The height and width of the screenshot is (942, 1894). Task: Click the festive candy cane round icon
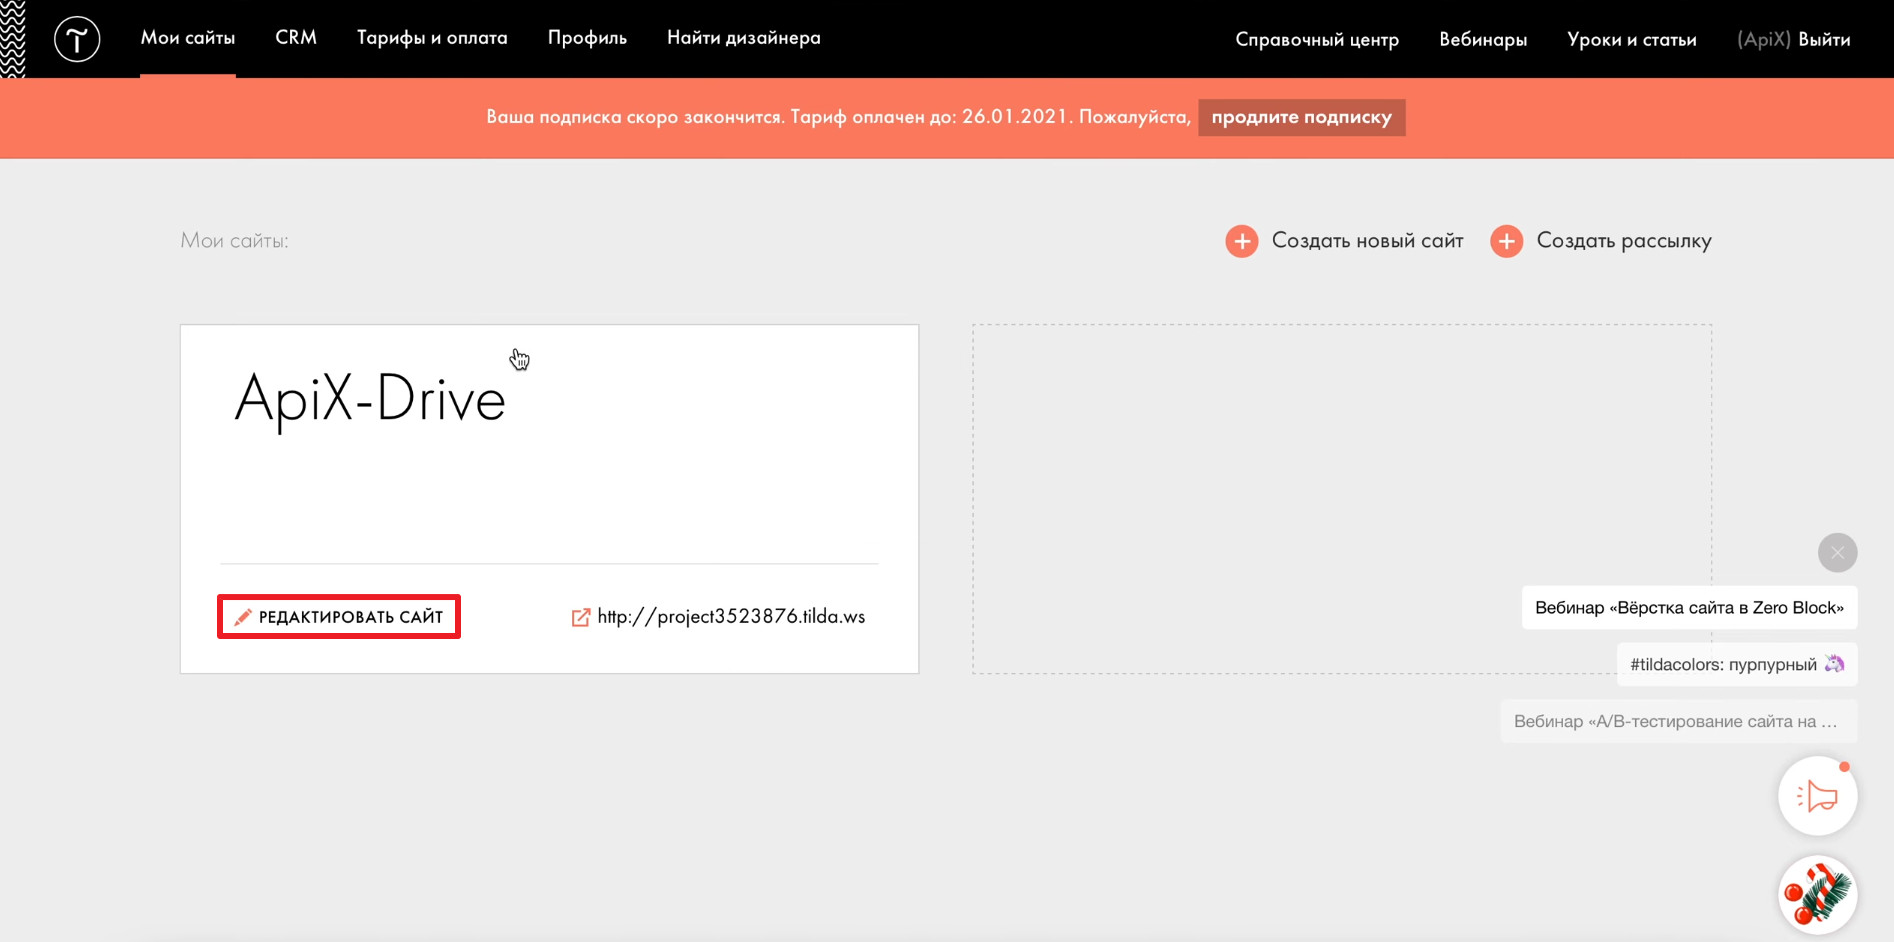pos(1817,894)
